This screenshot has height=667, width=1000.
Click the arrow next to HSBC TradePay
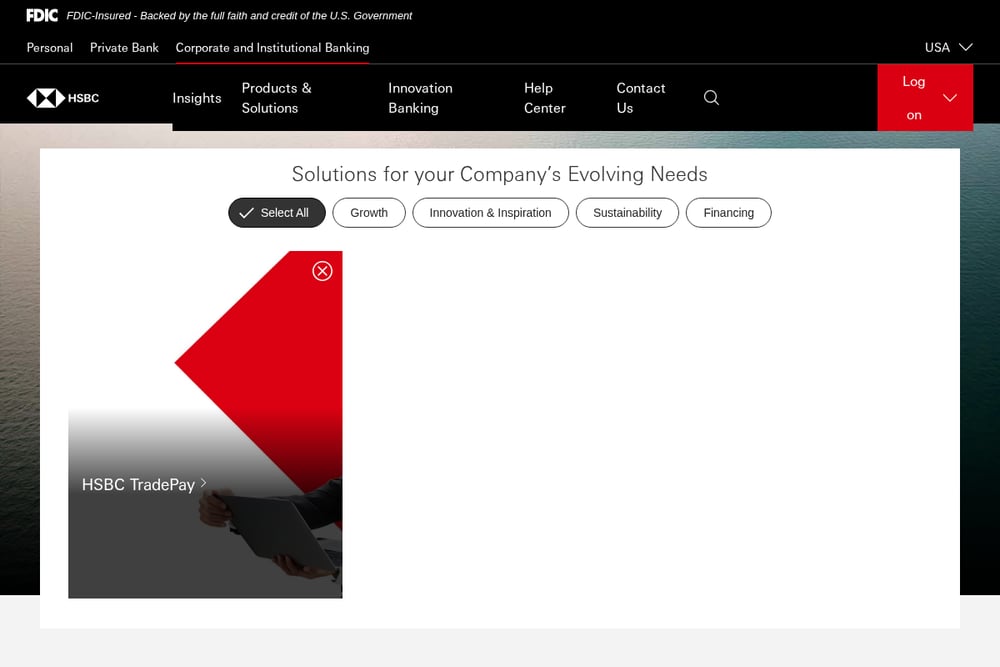203,483
